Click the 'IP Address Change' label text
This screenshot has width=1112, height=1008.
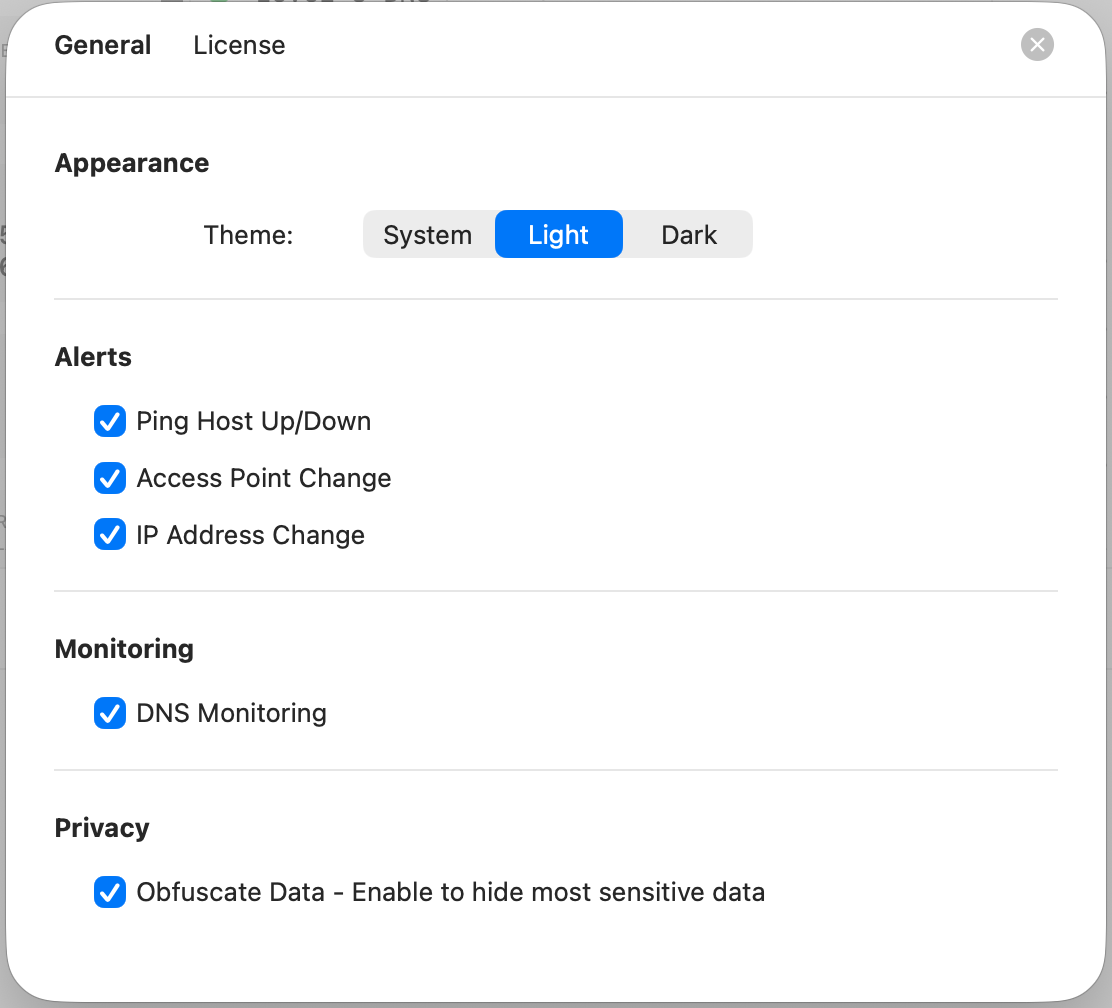[x=251, y=535]
